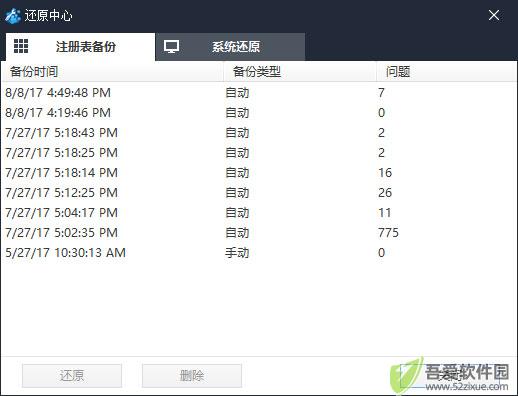The image size is (518, 396).
Task: Select backup from 8/8/17 4:19:46 PM
Action: point(259,113)
